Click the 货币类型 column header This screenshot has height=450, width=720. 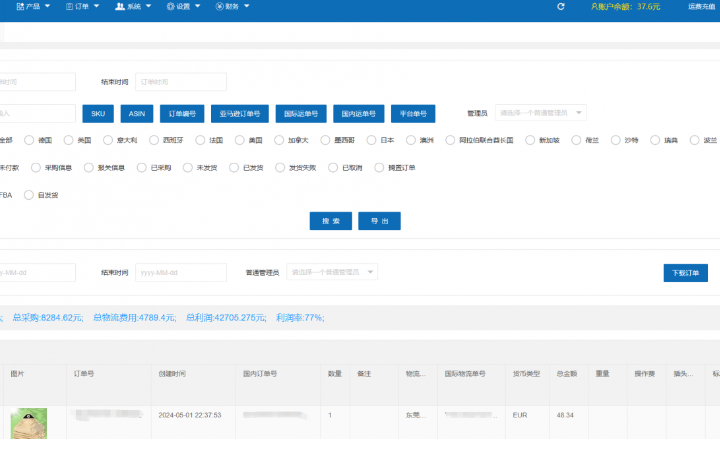point(526,374)
